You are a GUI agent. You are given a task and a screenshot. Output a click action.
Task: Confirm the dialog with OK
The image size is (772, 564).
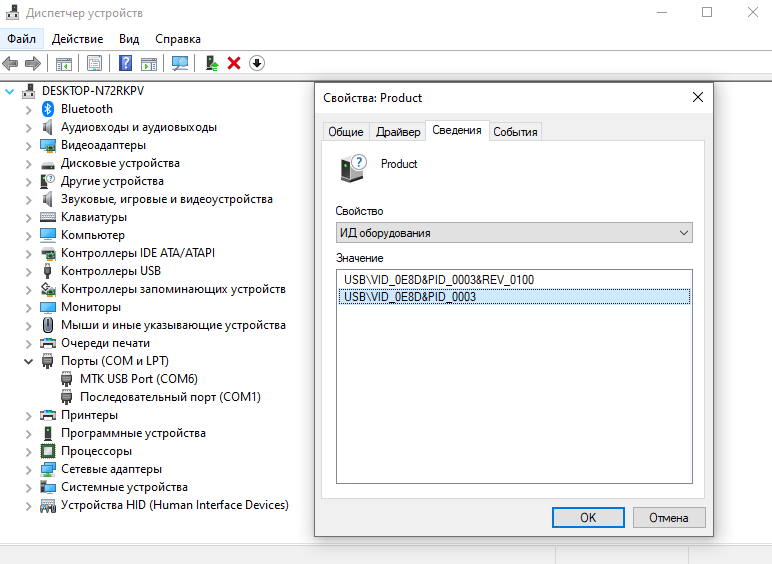[x=588, y=518]
